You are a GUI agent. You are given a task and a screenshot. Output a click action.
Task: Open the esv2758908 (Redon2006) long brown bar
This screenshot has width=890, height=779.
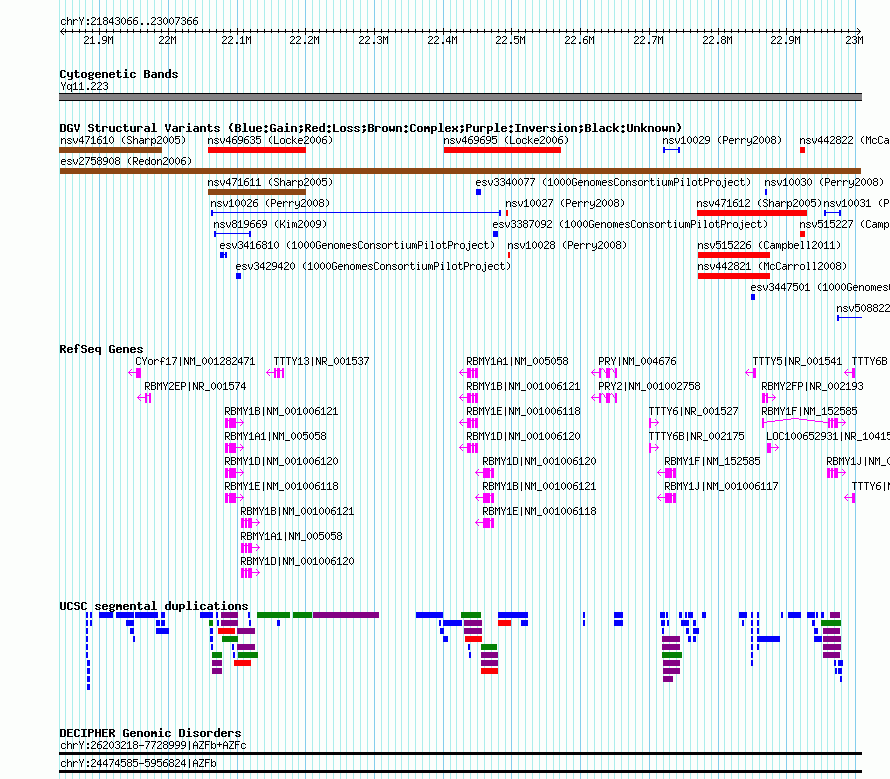[460, 171]
